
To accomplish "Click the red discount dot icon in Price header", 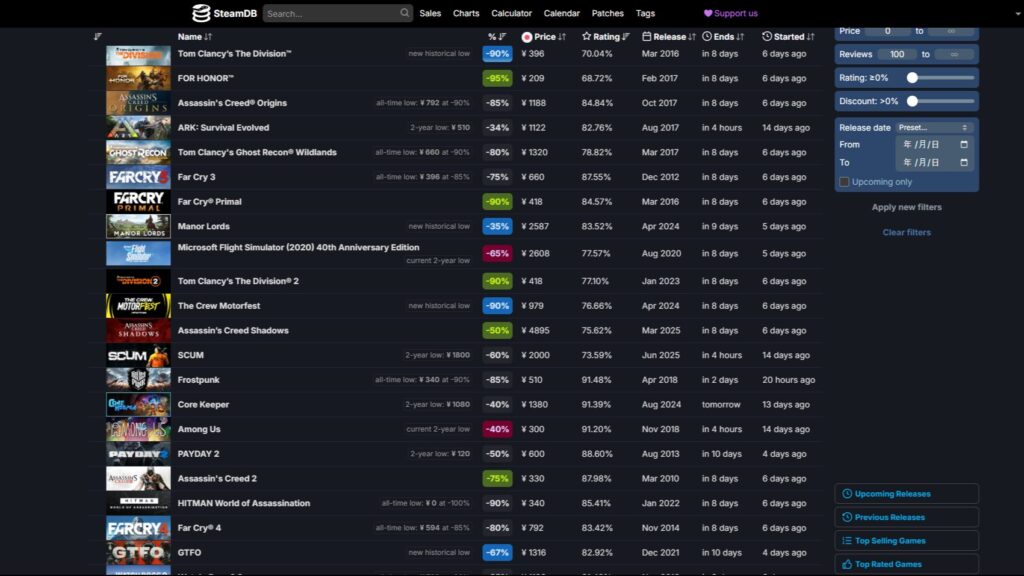I will click(528, 36).
